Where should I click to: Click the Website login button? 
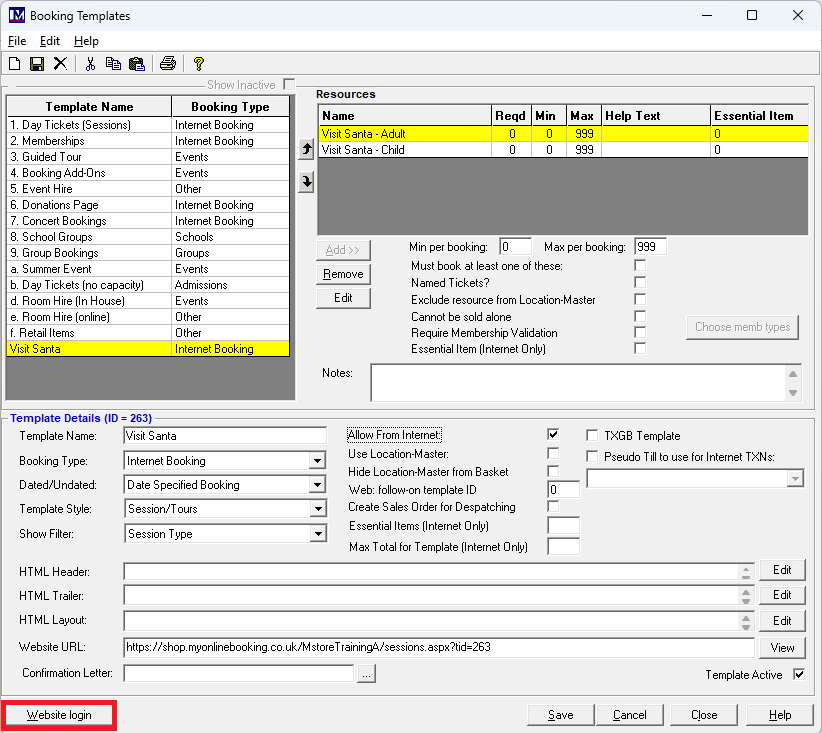[x=59, y=715]
